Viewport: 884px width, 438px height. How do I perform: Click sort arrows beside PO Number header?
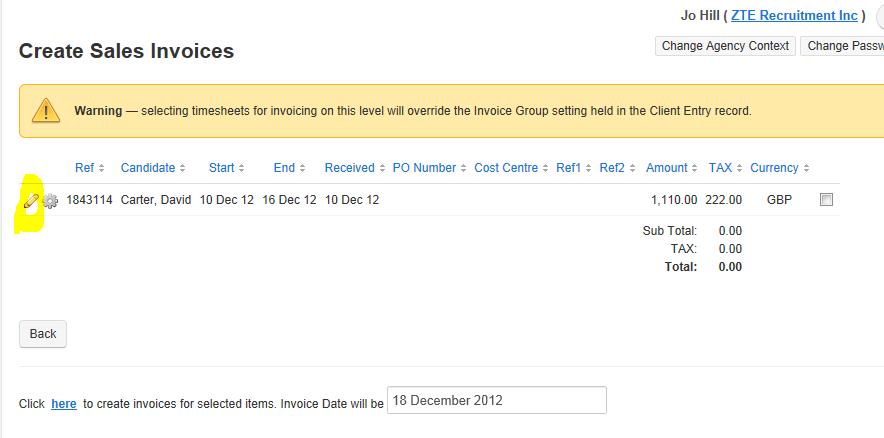(463, 168)
